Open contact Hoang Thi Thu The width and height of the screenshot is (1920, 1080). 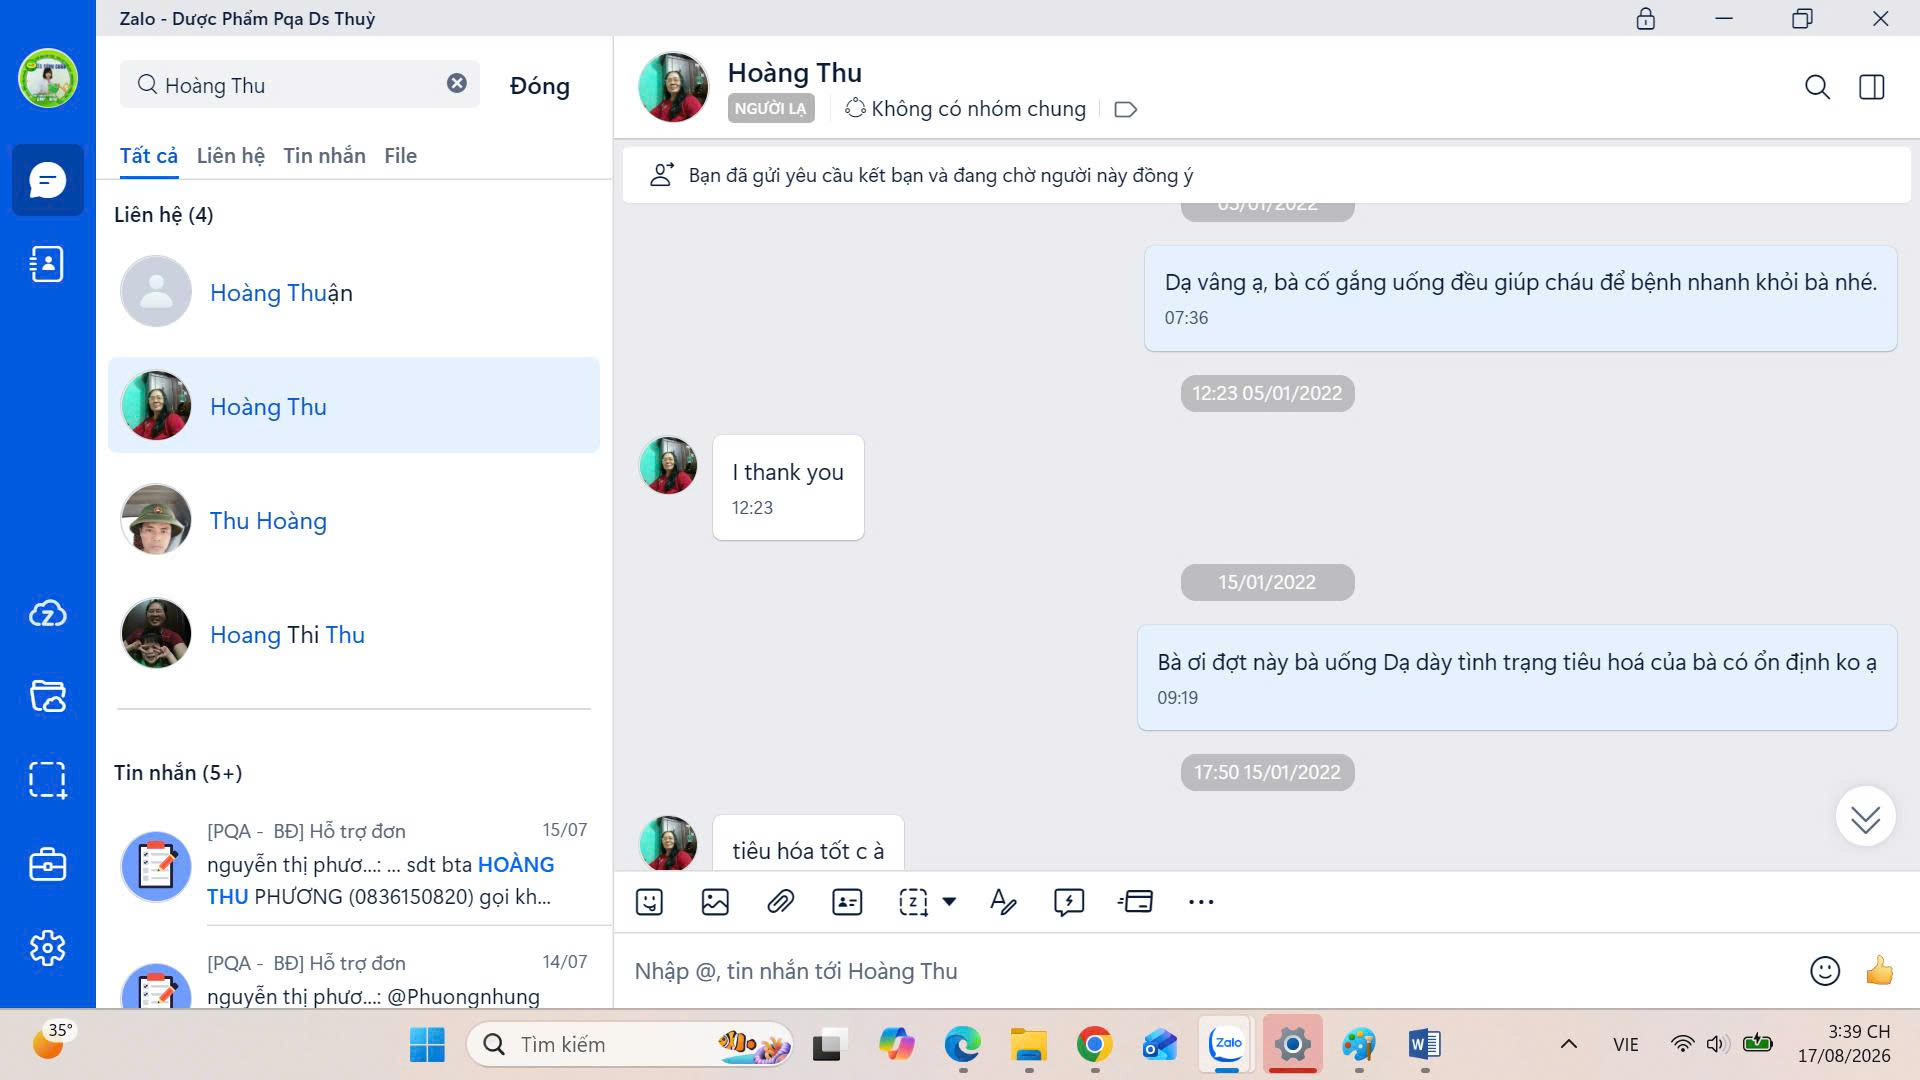[354, 634]
